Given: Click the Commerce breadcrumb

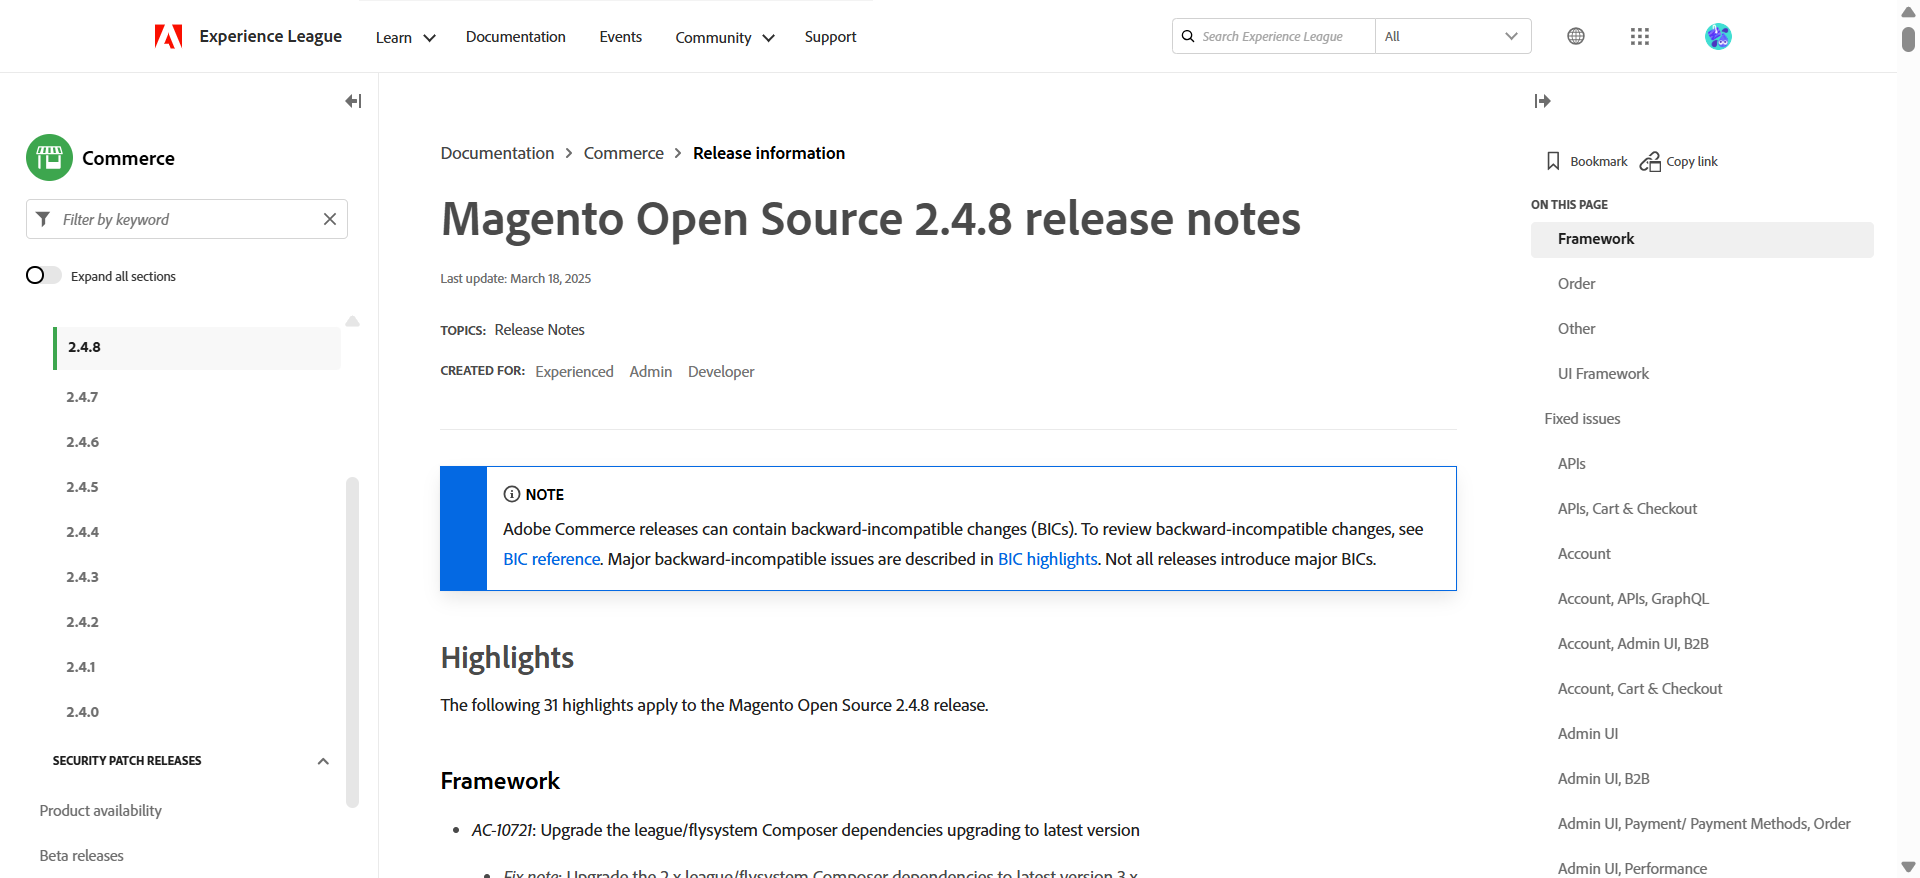Looking at the screenshot, I should (623, 153).
